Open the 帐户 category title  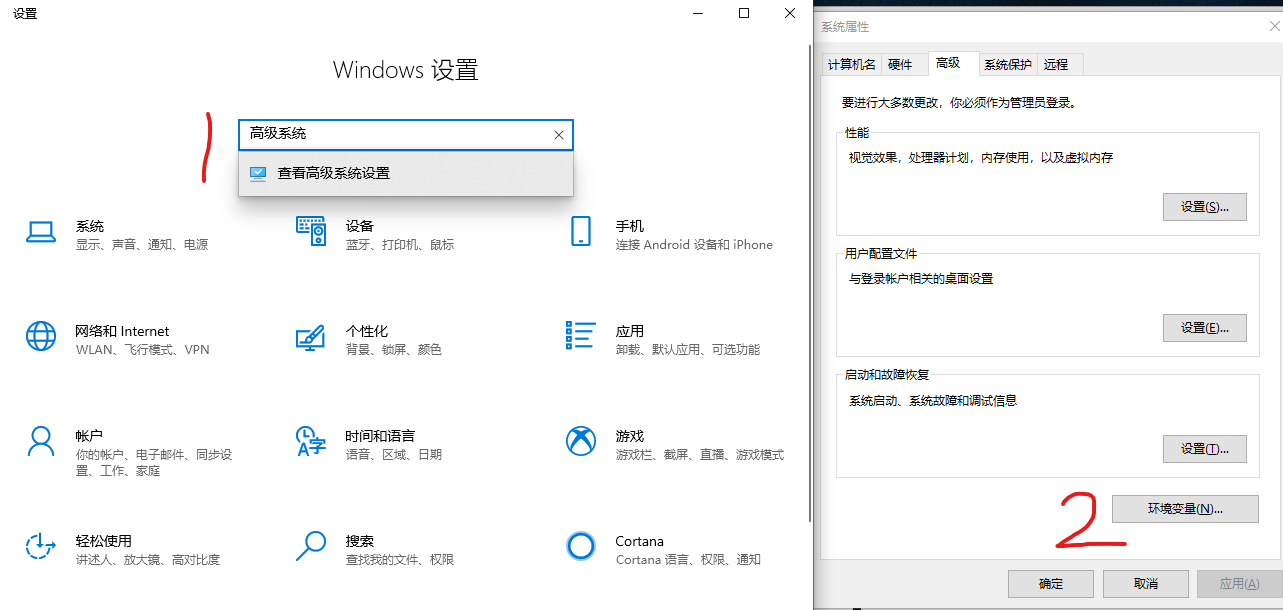click(x=90, y=436)
